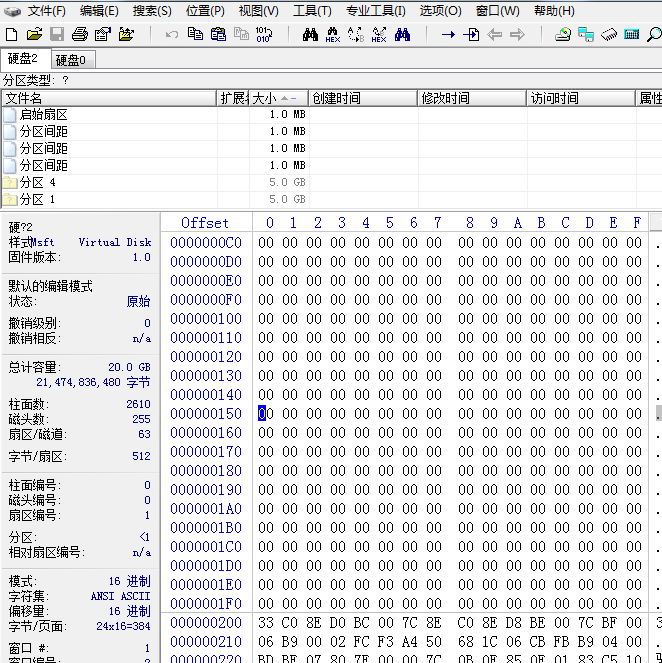
Task: Click the 分区类型: ? label
Action: pos(36,80)
